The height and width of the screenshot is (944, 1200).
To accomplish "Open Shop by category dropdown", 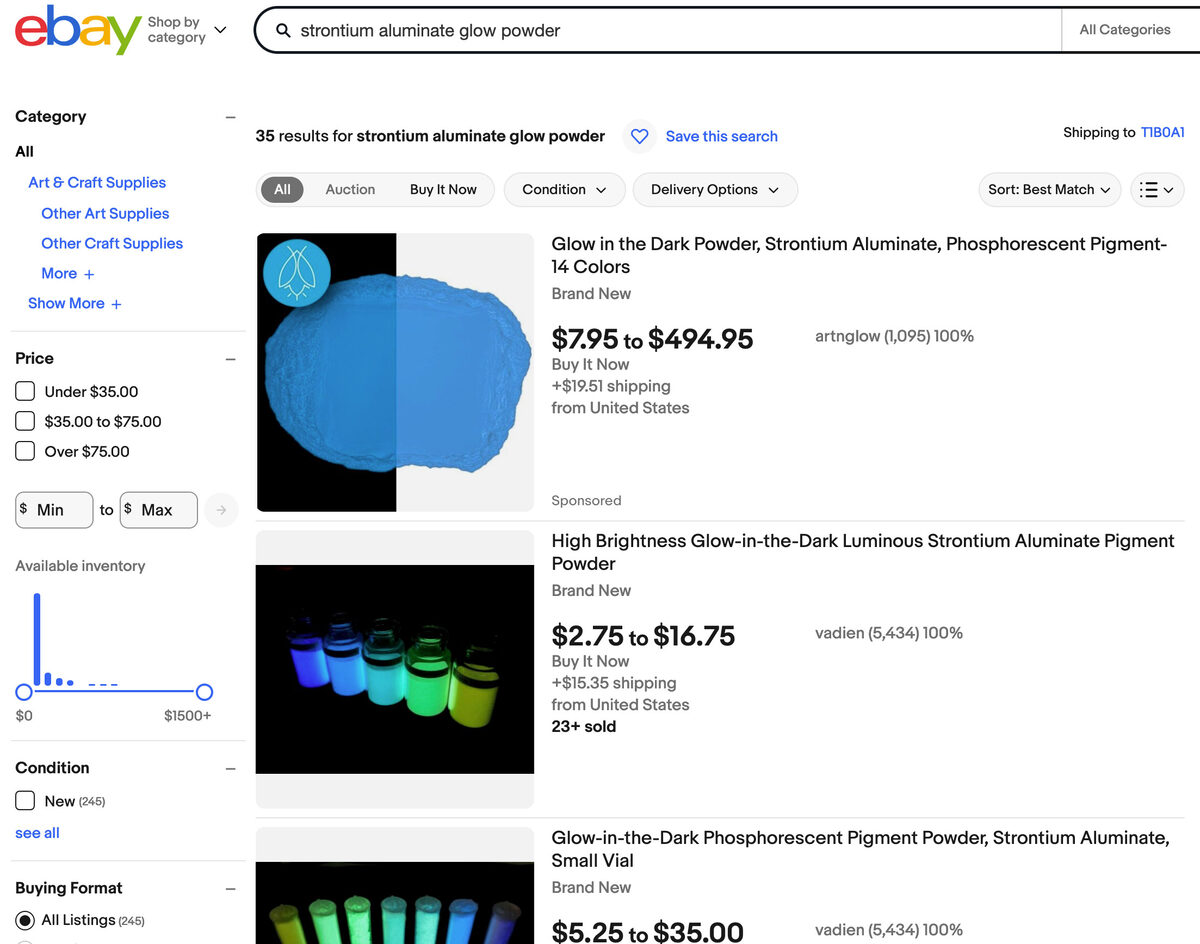I will 187,30.
